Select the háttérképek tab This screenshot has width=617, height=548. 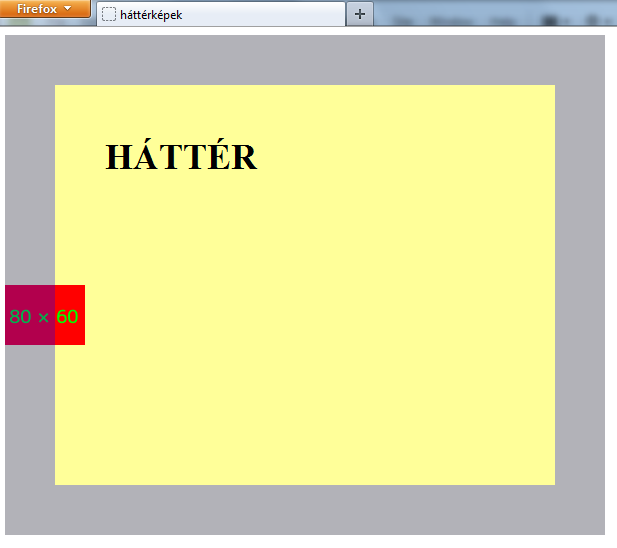[221, 14]
